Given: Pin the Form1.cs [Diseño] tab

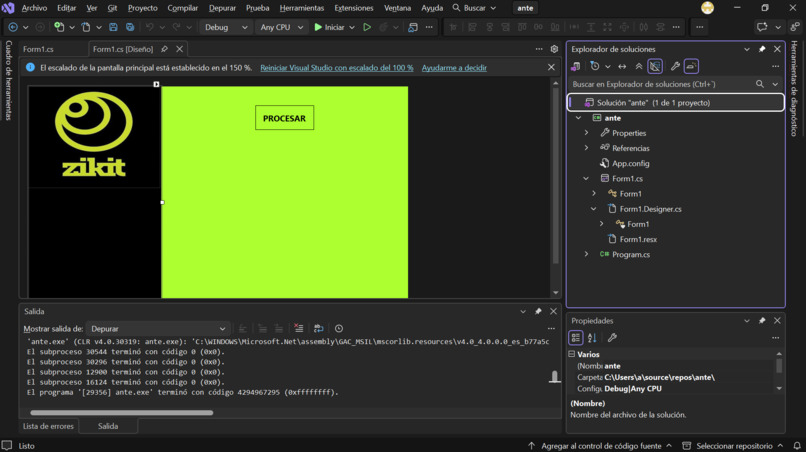Looking at the screenshot, I should [x=164, y=49].
